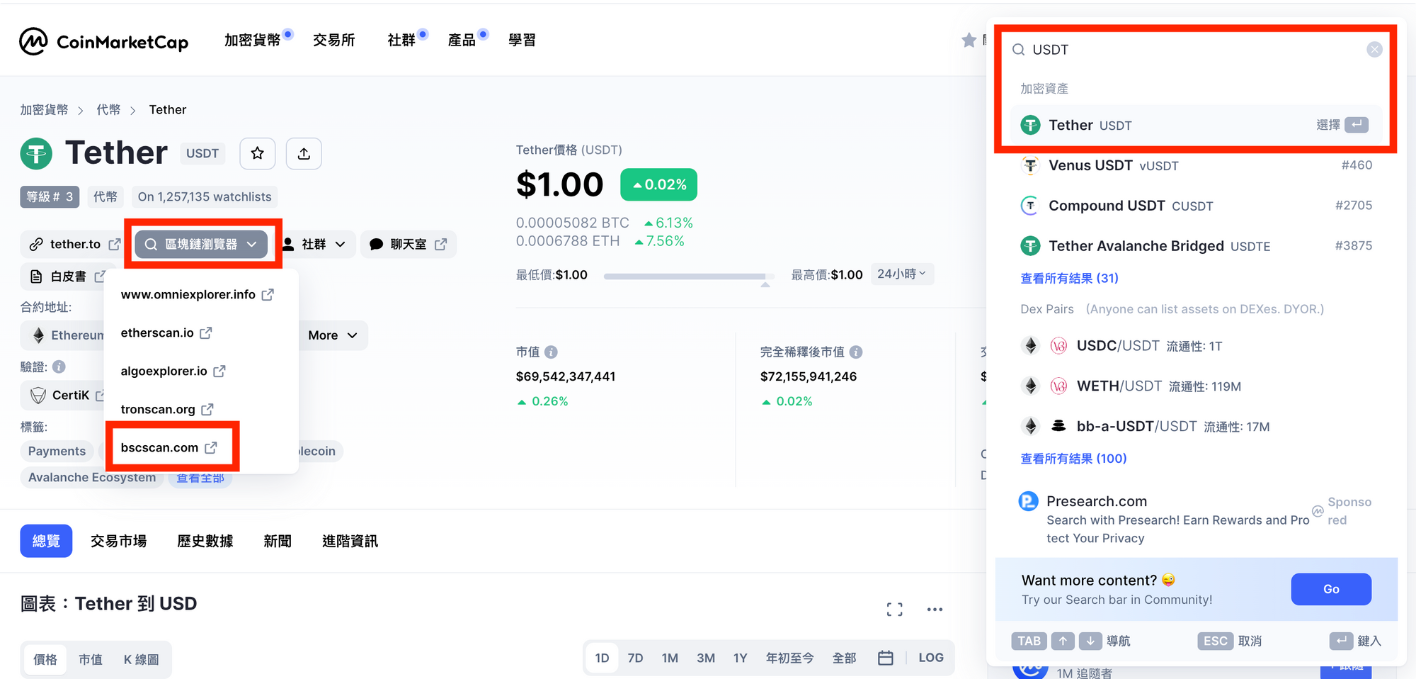This screenshot has width=1416, height=692.
Task: Open chart more options menu
Action: [935, 609]
